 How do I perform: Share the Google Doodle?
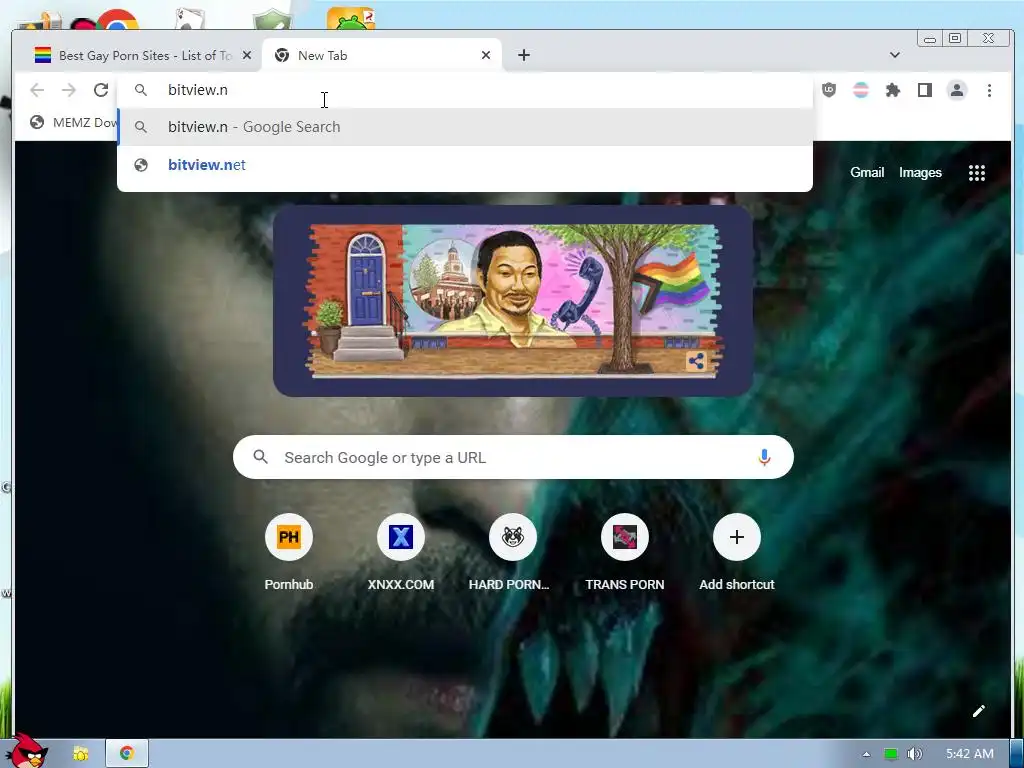[696, 361]
